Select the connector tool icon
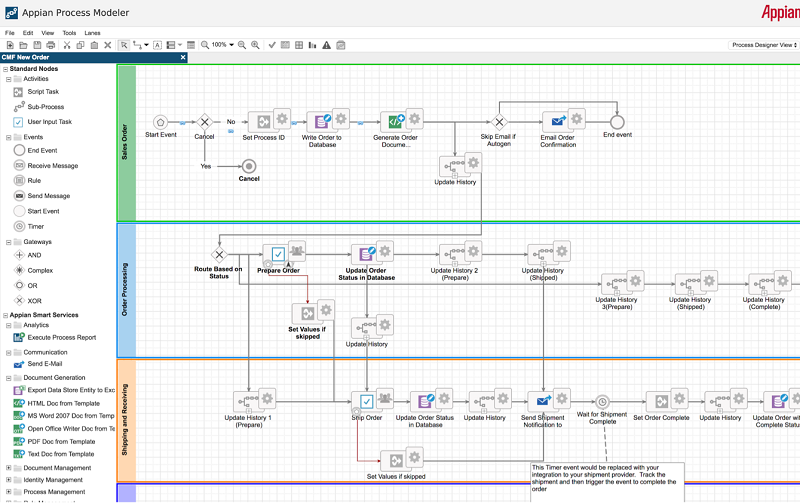Image resolution: width=800 pixels, height=503 pixels. pos(137,45)
